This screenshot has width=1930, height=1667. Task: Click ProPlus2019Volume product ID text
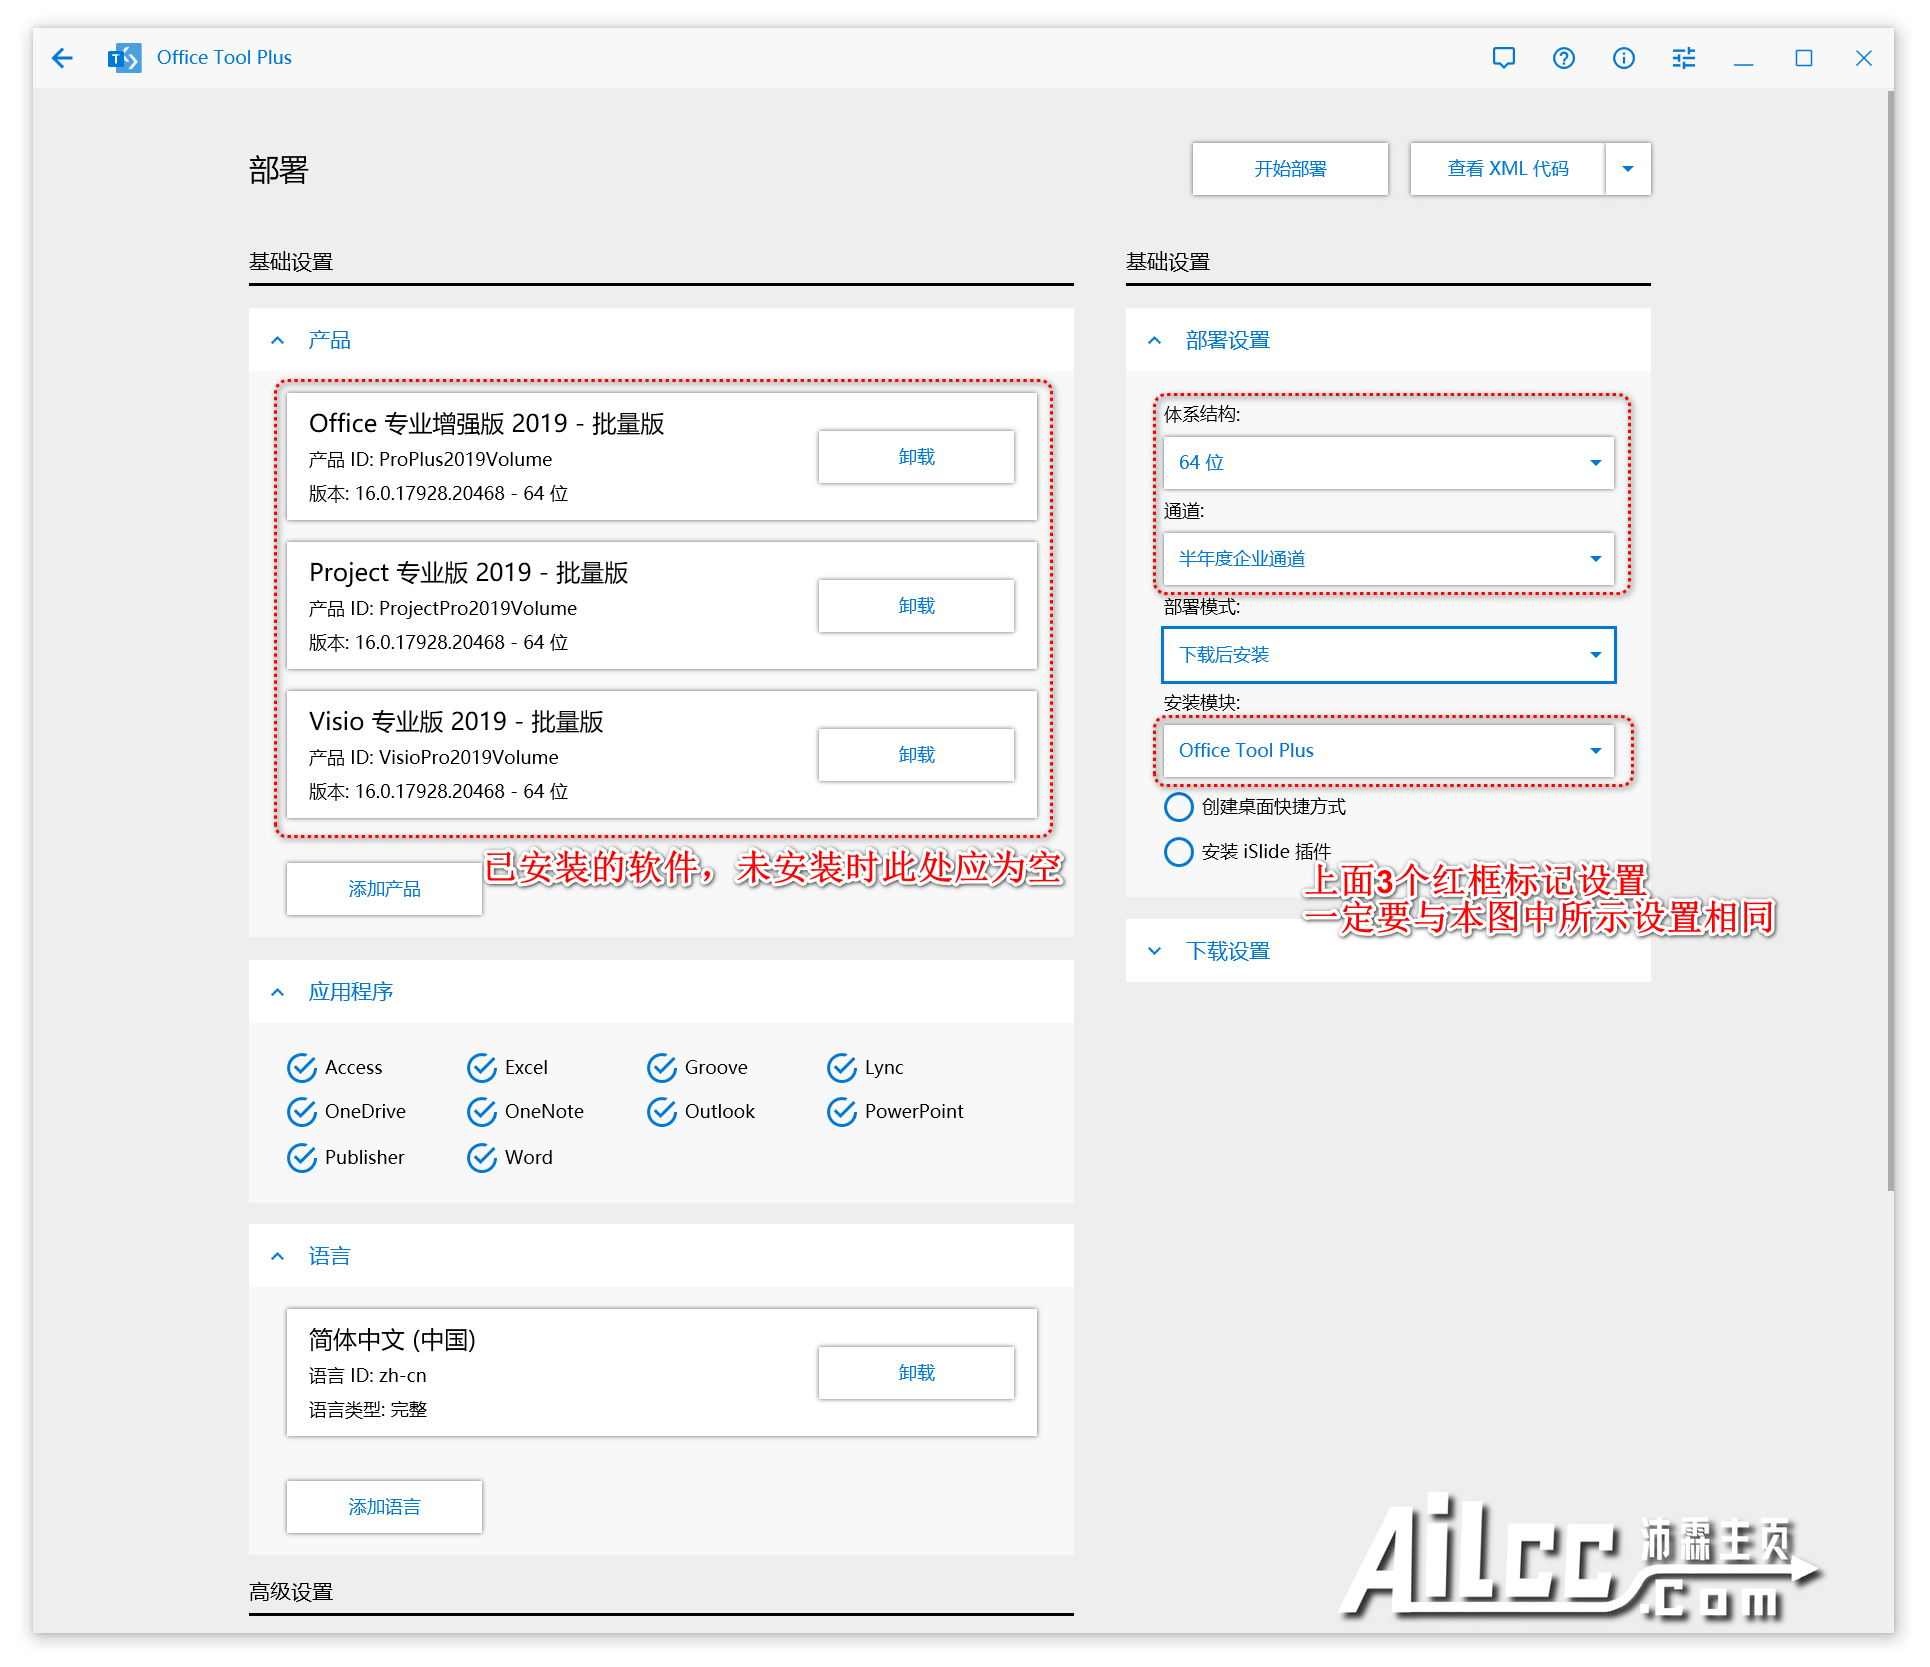pos(465,460)
